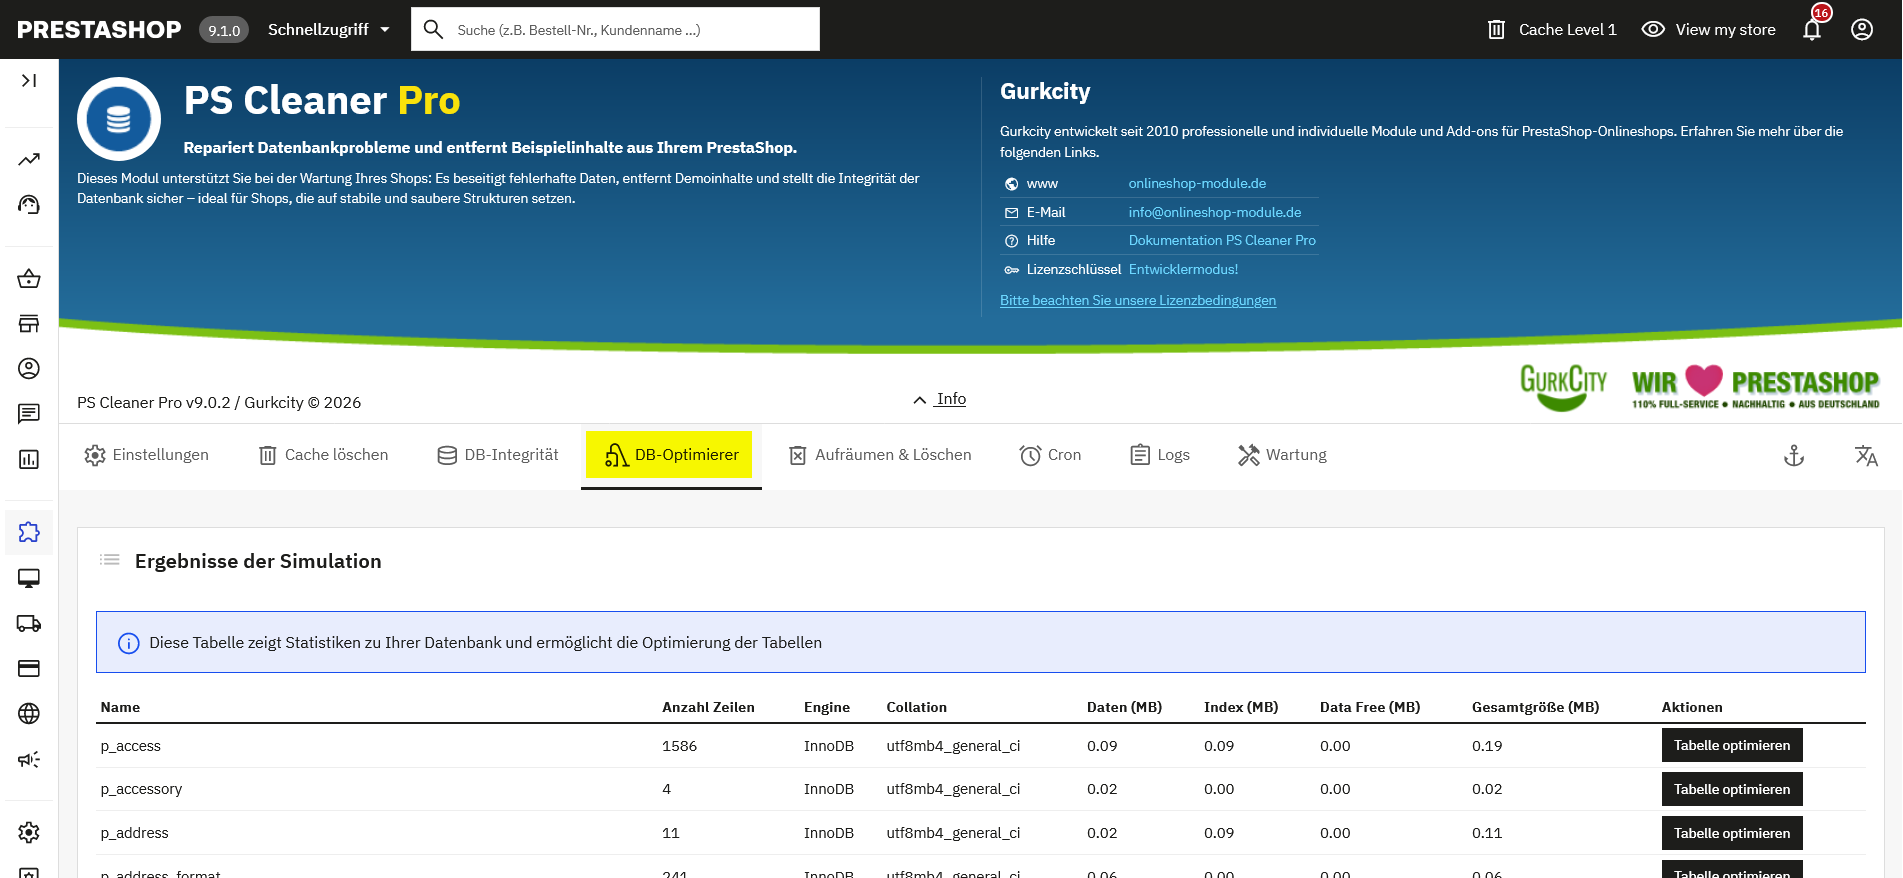Open the Lizenzbedingungen notice link
The height and width of the screenshot is (878, 1903).
click(1138, 301)
